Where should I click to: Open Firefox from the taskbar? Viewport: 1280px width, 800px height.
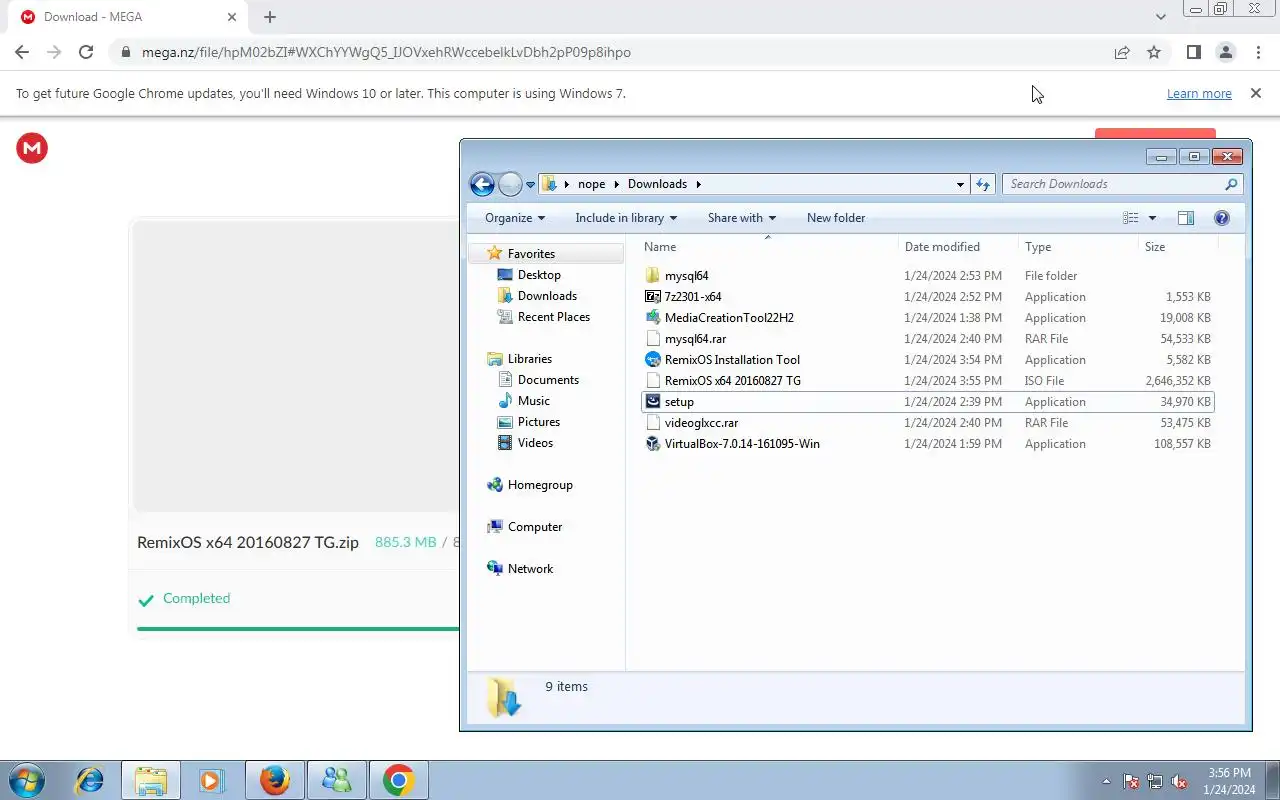(275, 780)
